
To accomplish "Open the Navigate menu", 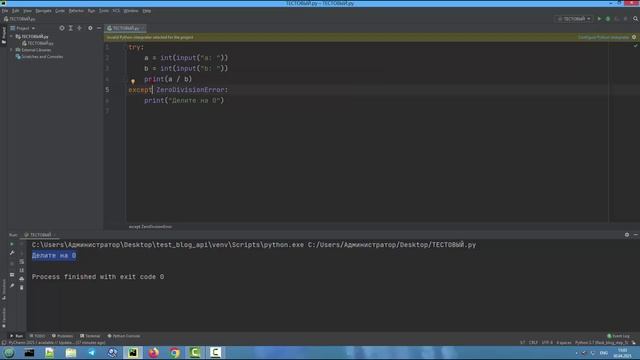I will [43, 11].
